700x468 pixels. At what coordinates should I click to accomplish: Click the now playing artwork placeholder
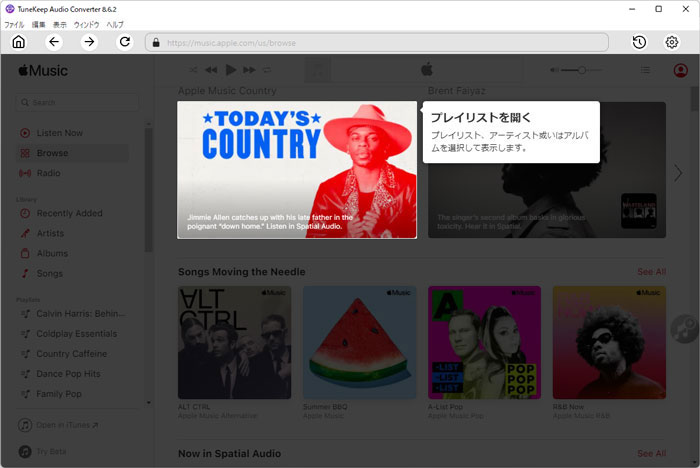(x=317, y=70)
